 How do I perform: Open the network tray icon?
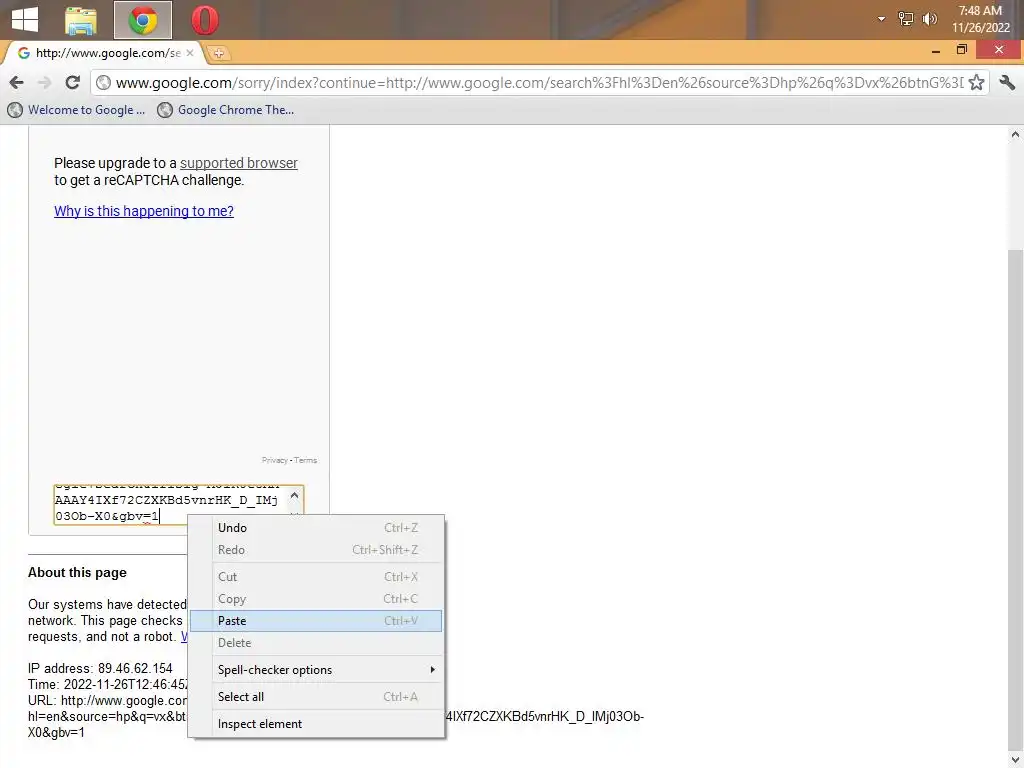point(906,19)
